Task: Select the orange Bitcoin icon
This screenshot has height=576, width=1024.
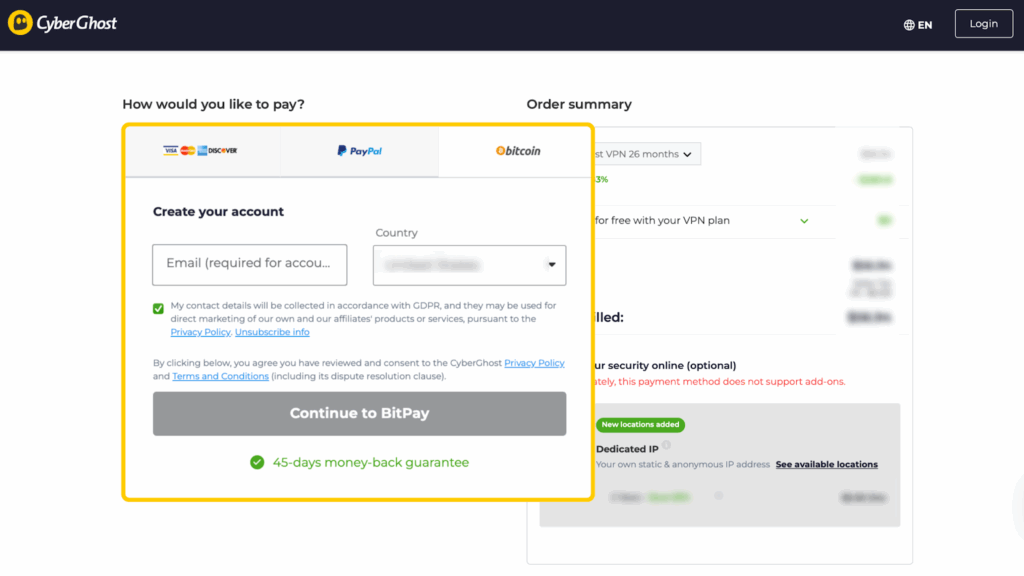Action: [501, 151]
